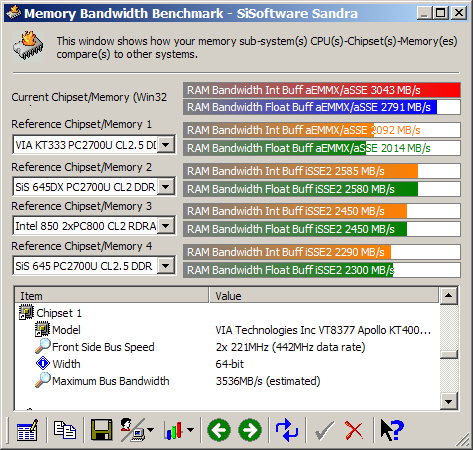
Task: Click the What's This help pointer icon
Action: click(392, 430)
